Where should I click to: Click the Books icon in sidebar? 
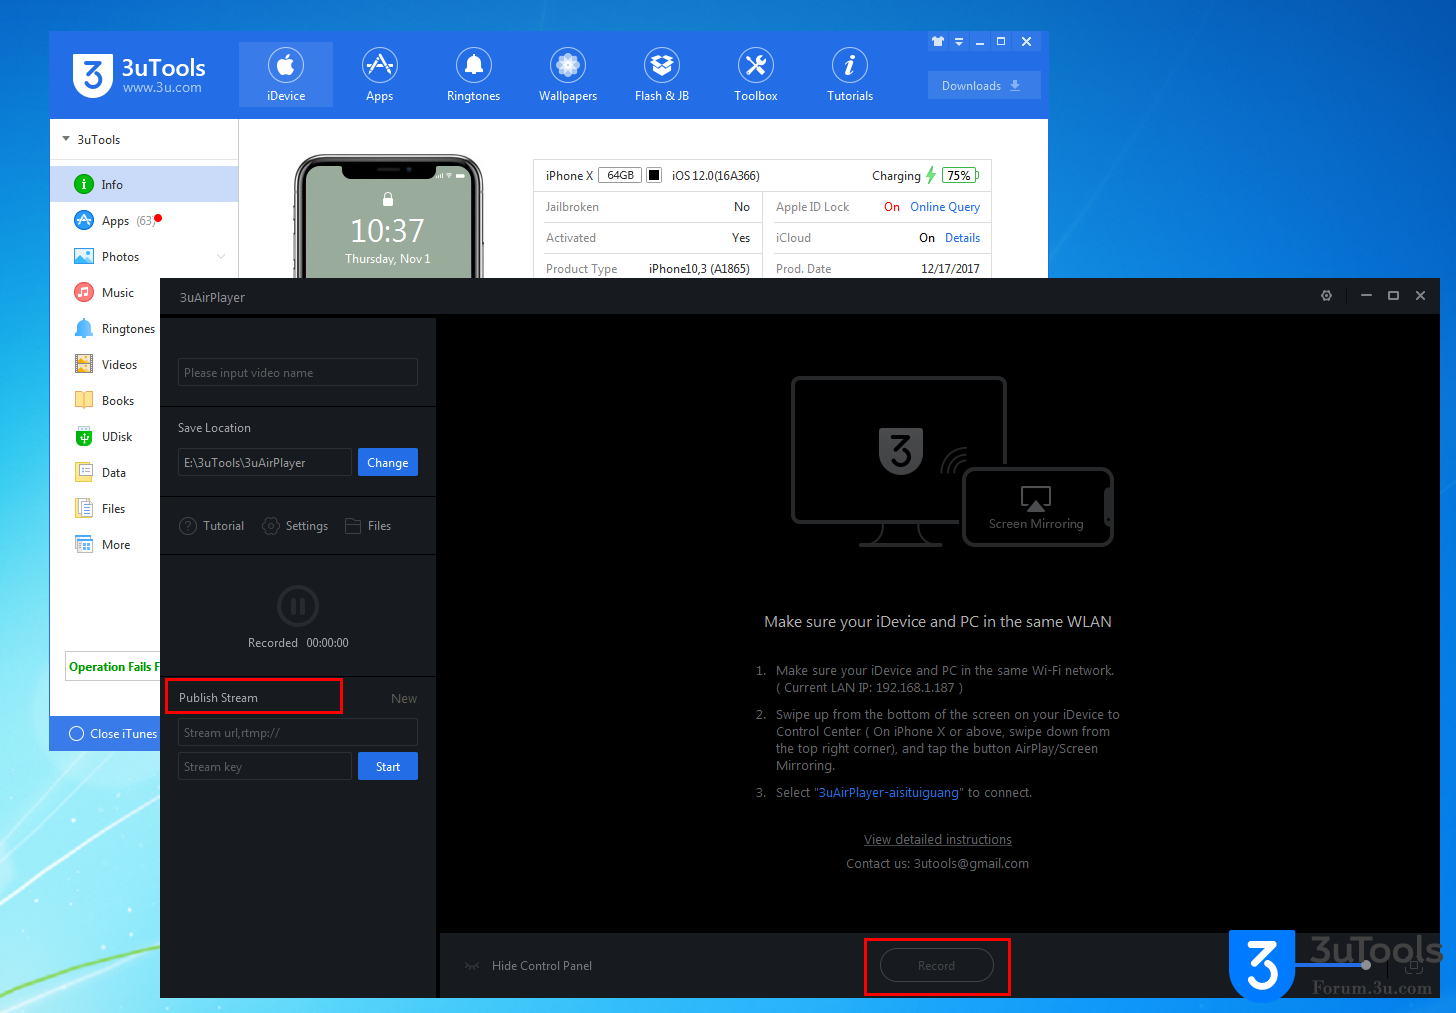tap(84, 400)
